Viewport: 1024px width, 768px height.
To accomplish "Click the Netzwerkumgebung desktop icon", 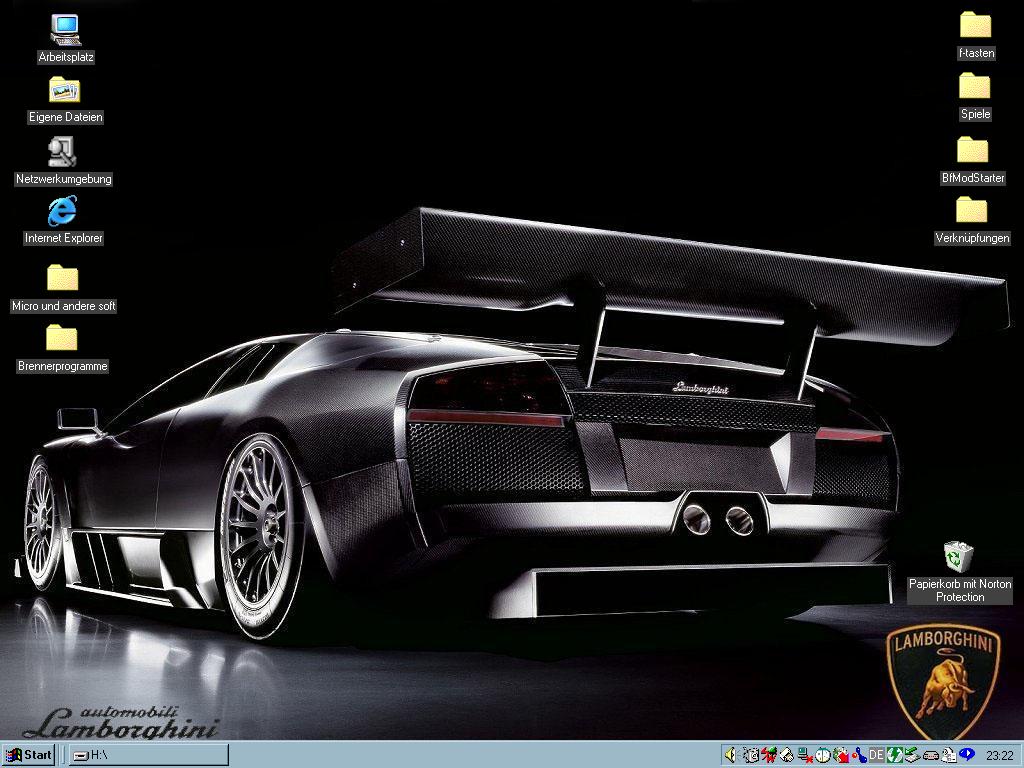I will point(63,152).
